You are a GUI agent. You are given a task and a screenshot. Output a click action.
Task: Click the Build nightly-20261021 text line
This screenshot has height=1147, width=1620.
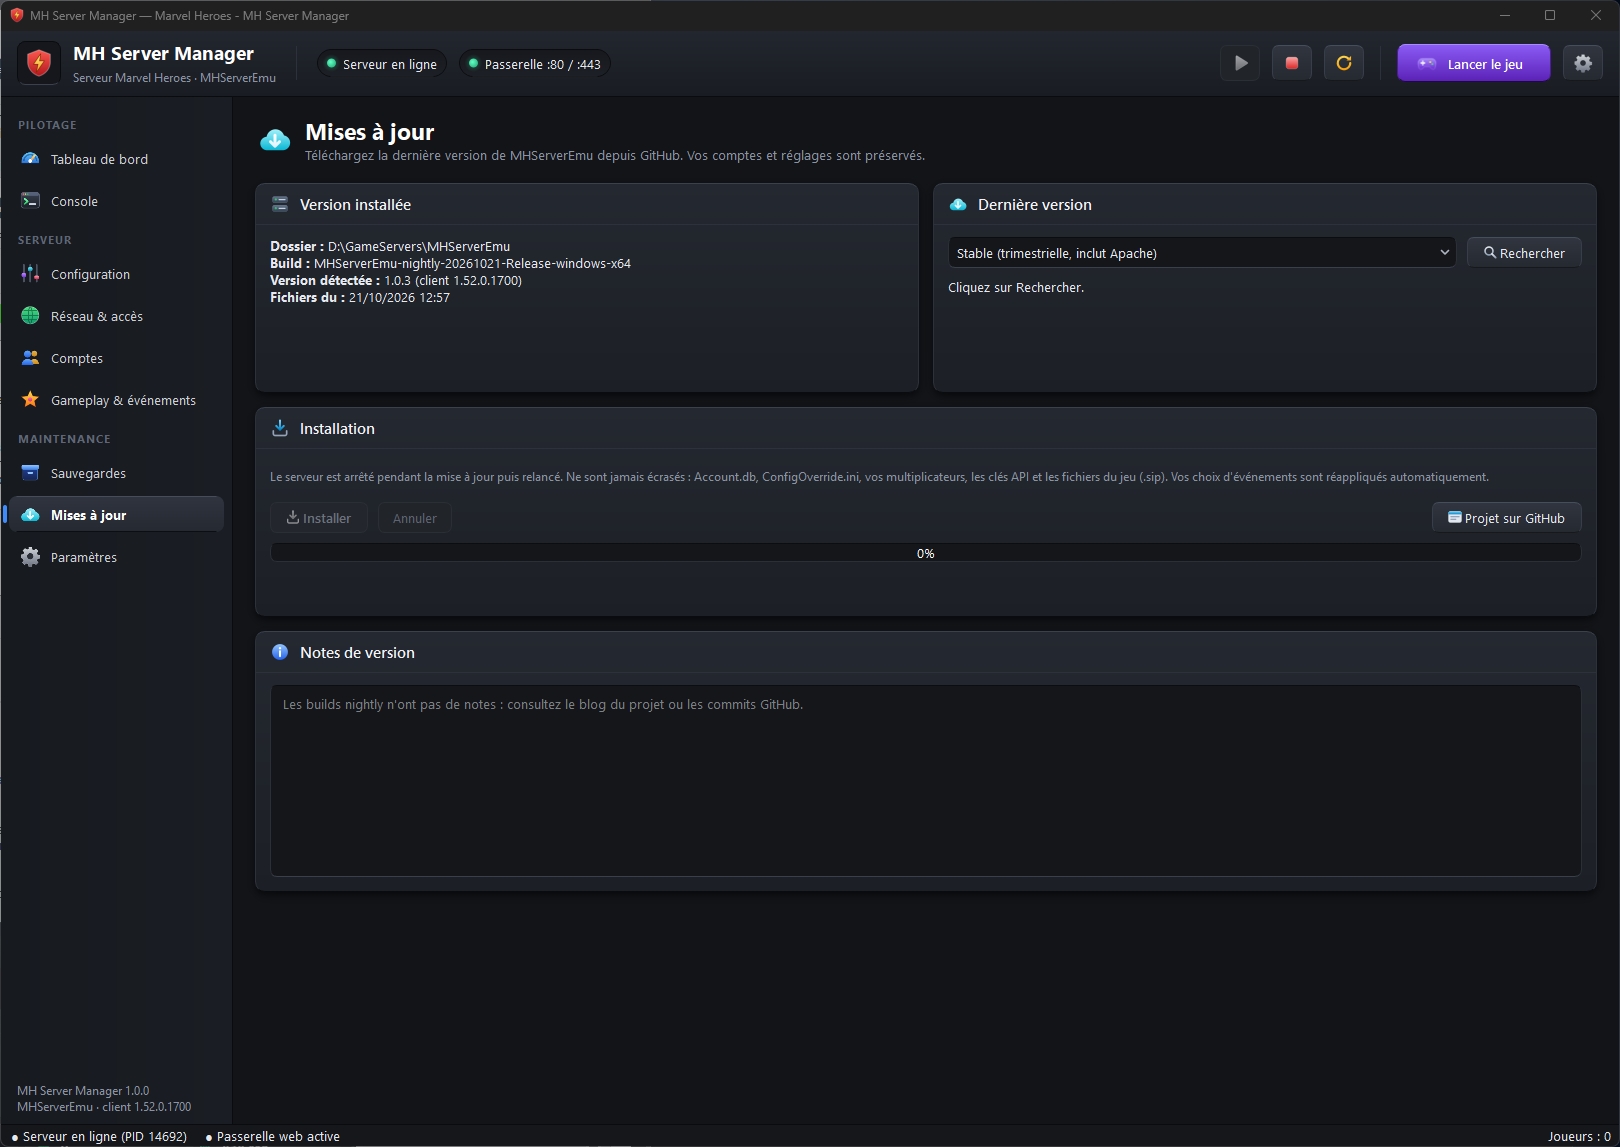[450, 263]
